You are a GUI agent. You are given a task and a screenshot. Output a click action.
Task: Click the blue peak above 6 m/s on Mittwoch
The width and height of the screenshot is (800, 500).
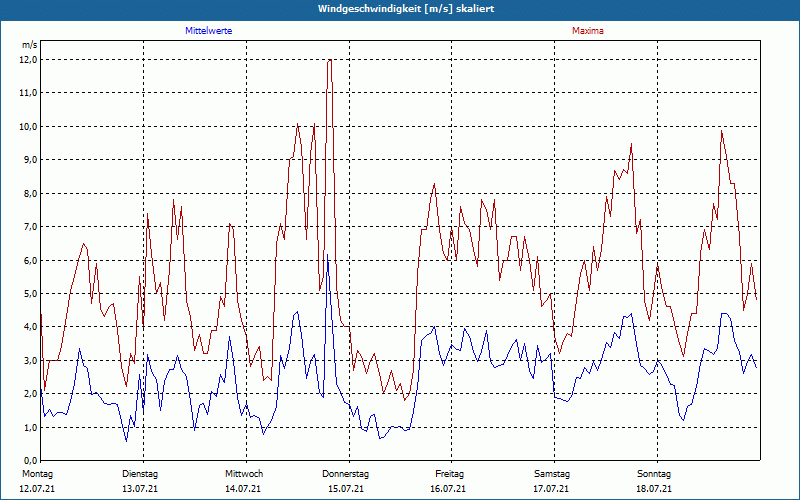pos(328,255)
